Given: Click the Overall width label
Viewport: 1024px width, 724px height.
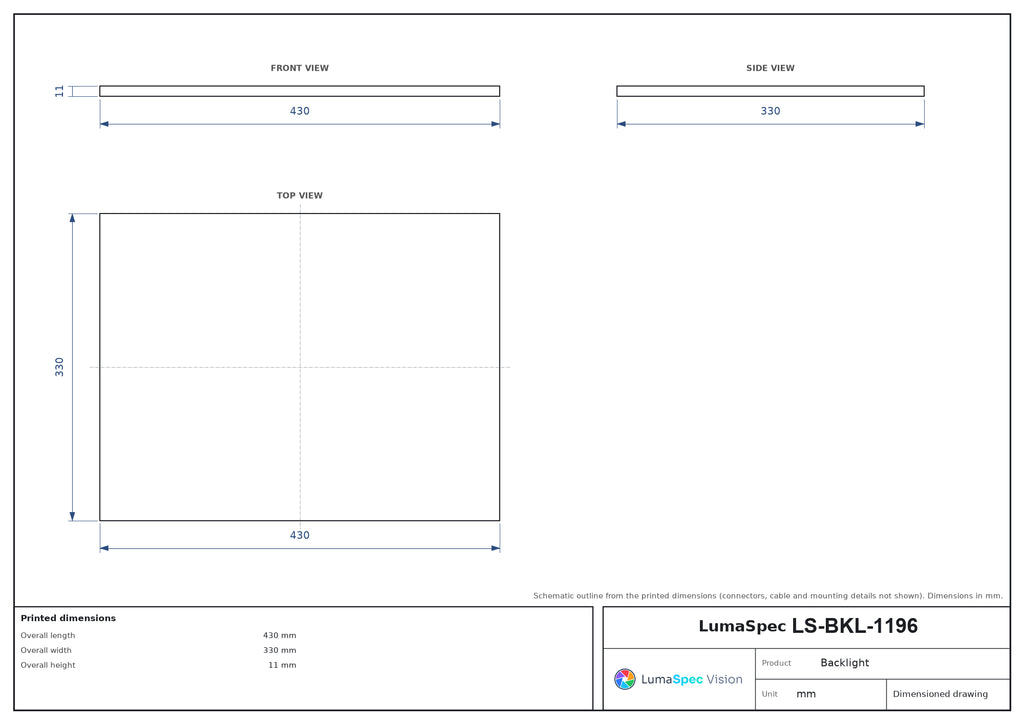Looking at the screenshot, I should click(46, 650).
